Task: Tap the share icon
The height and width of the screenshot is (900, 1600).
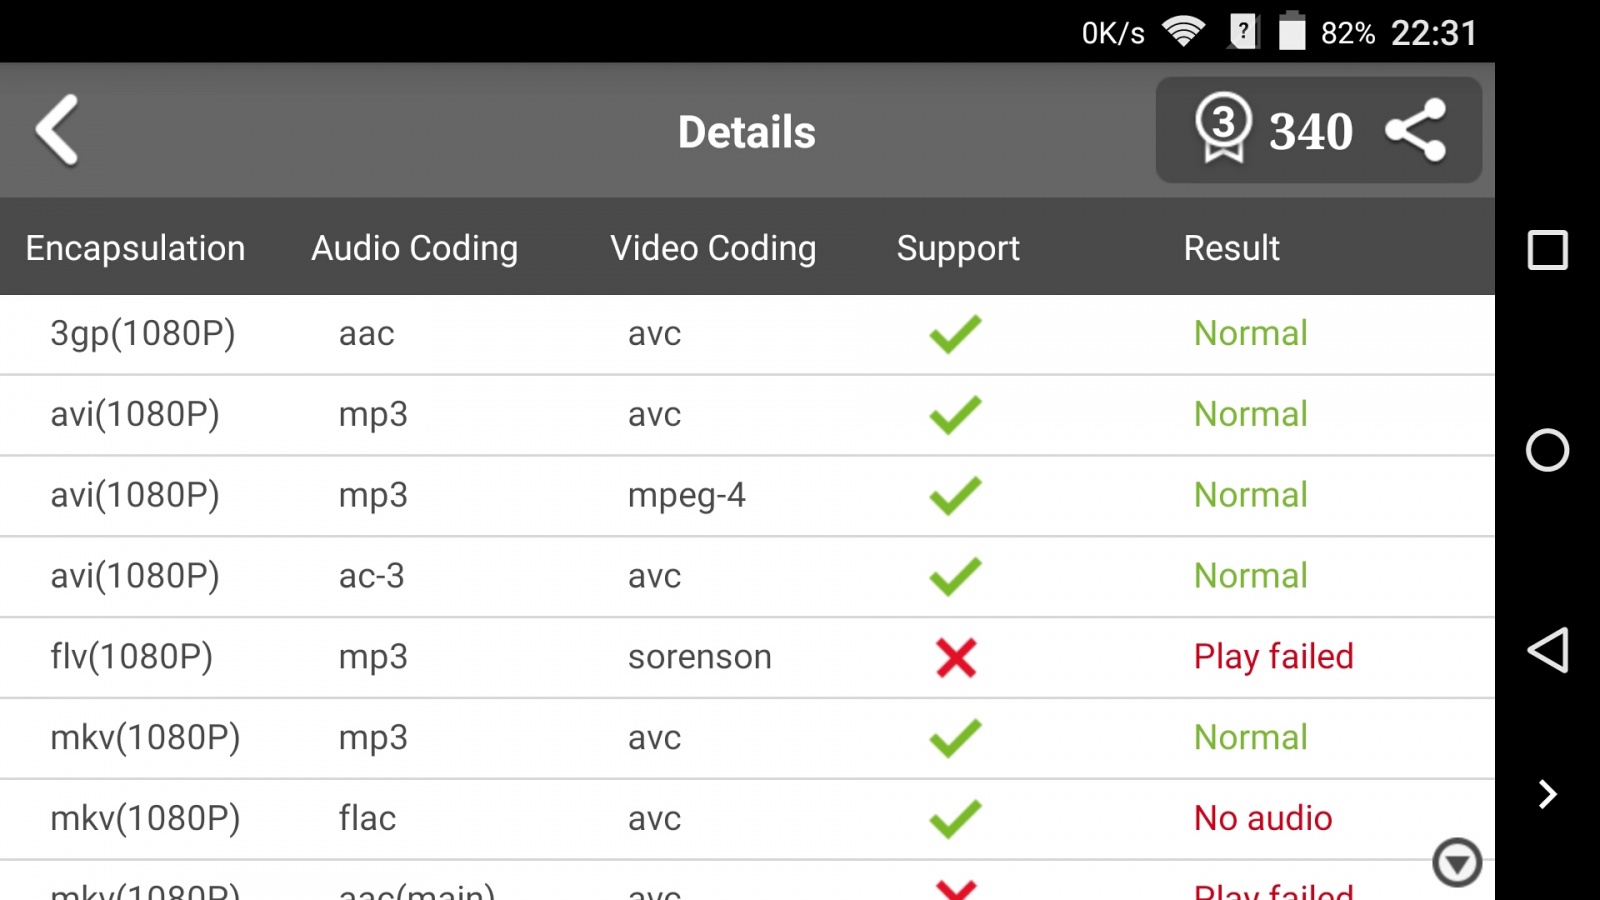Action: click(1415, 130)
